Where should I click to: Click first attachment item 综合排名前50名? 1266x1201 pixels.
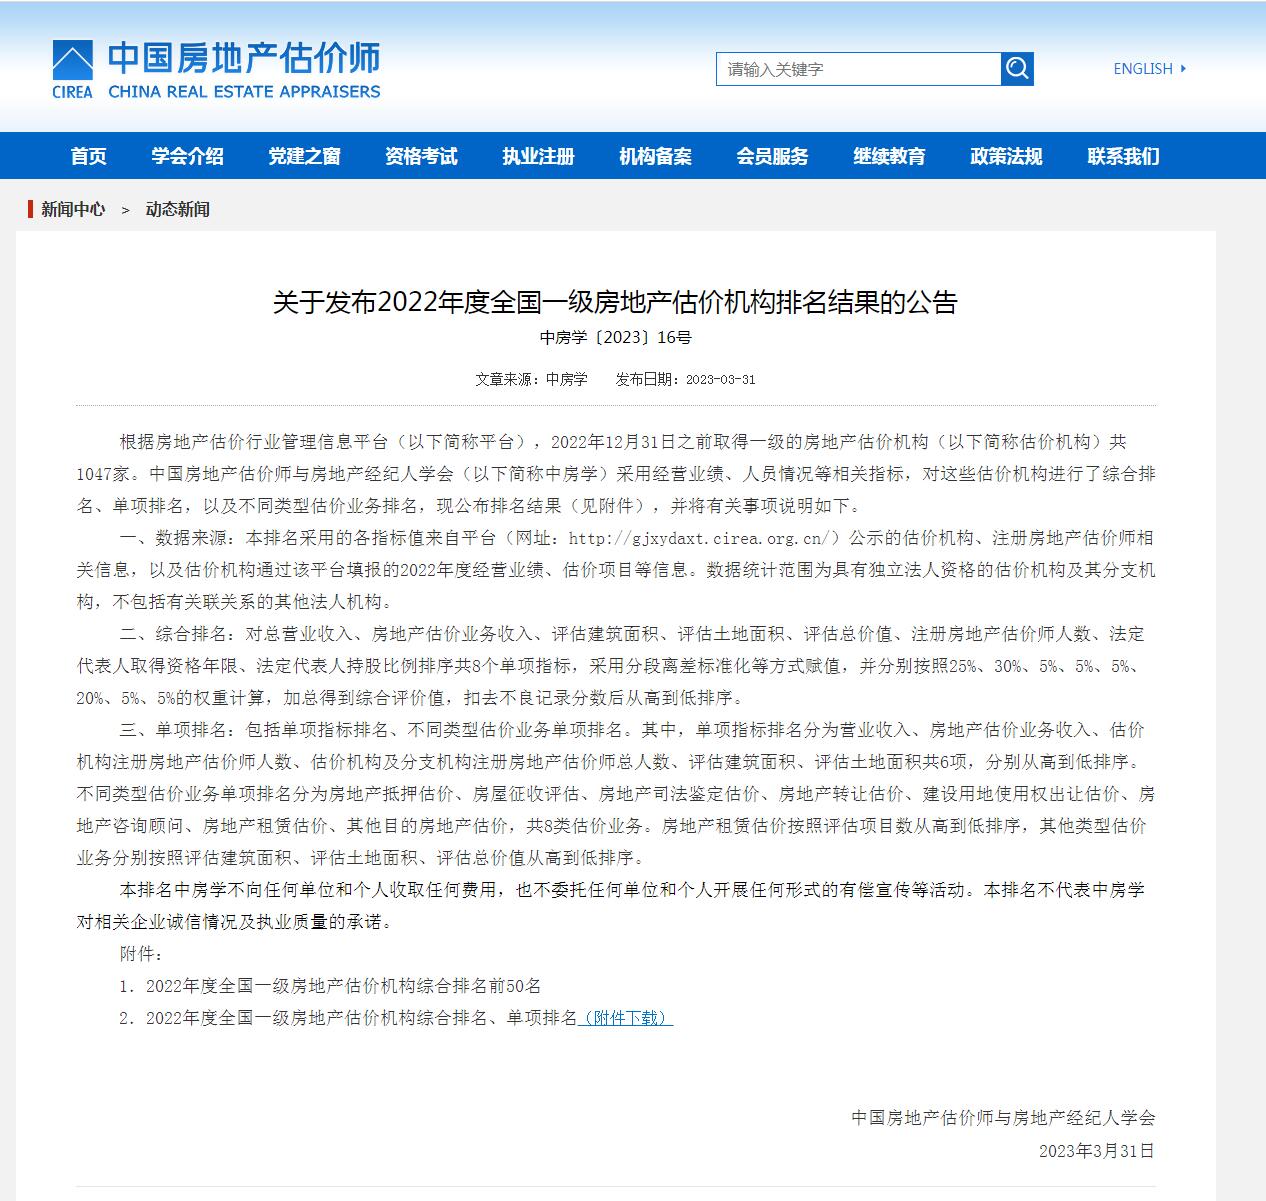coord(343,986)
